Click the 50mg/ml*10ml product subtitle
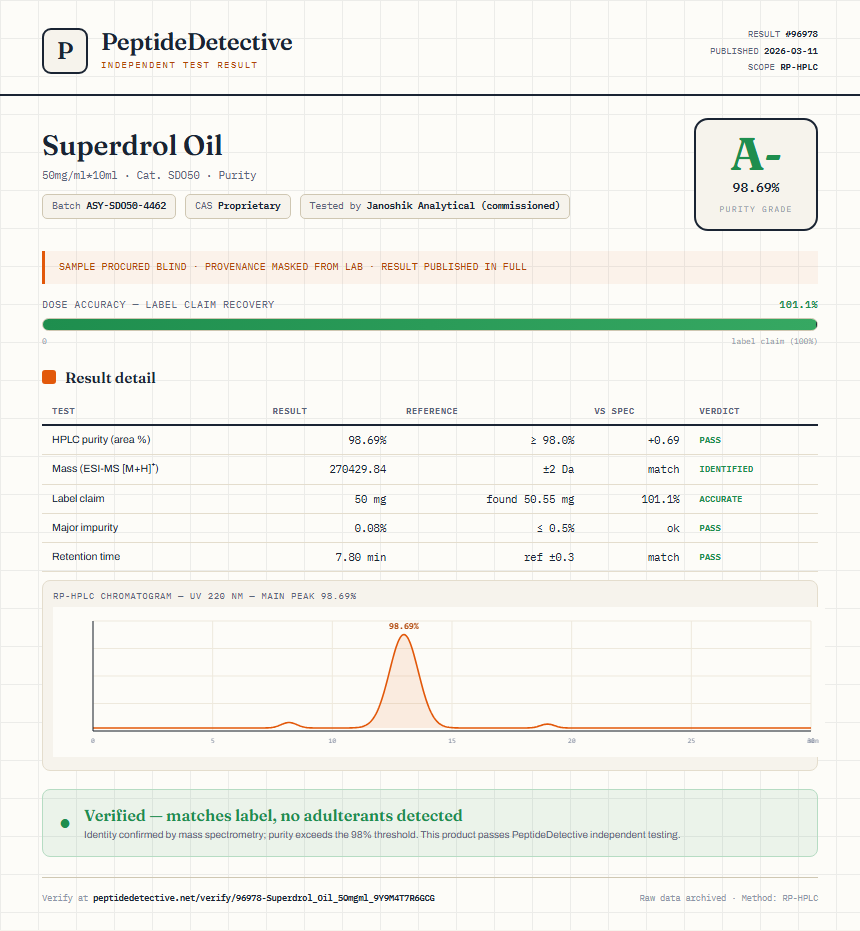Image resolution: width=860 pixels, height=931 pixels. 149,175
